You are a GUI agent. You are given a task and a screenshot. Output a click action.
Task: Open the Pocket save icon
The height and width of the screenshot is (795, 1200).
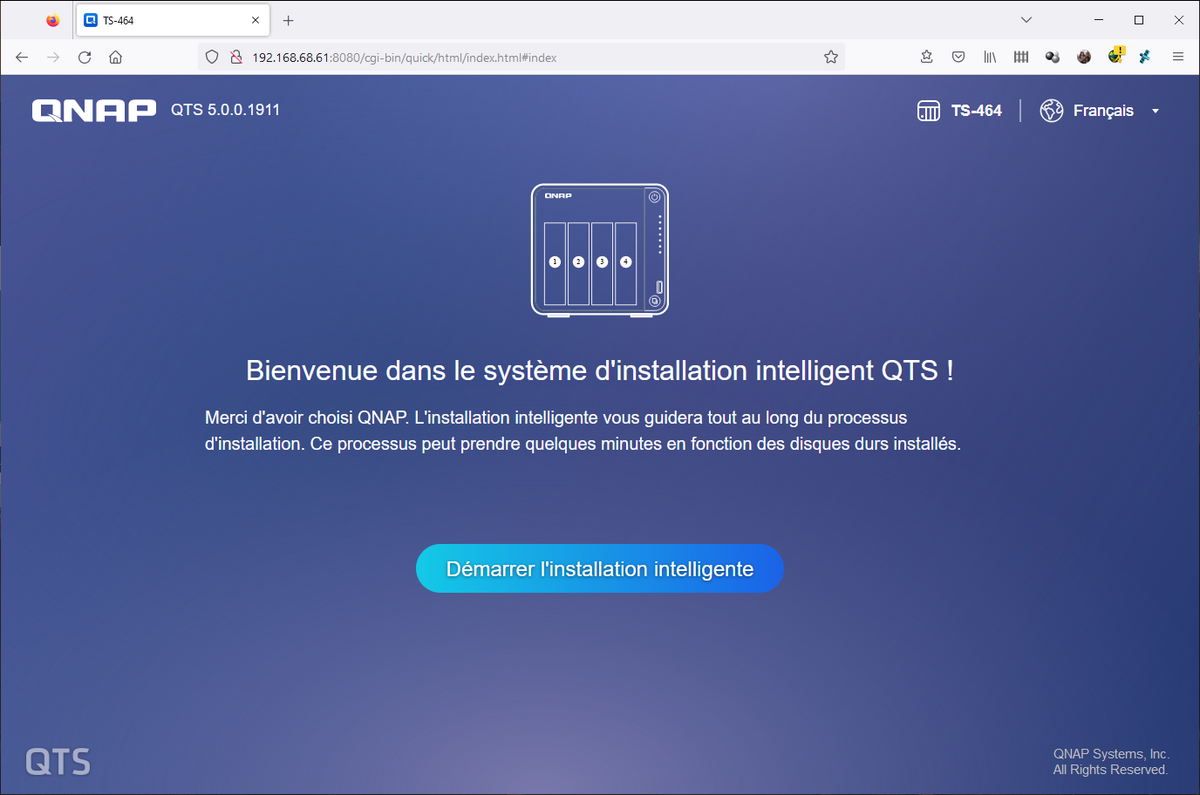pyautogui.click(x=958, y=57)
